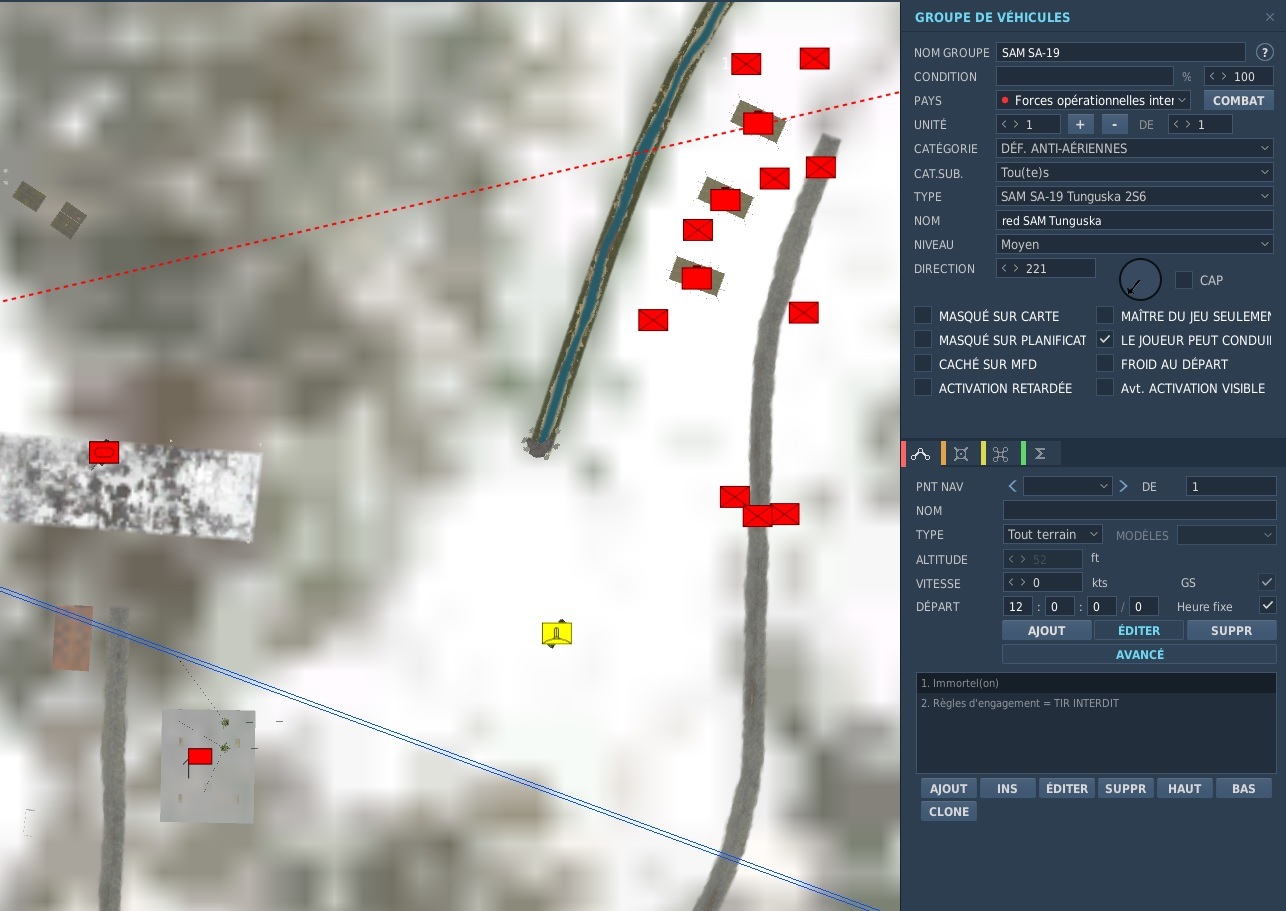
Task: Click SUPPR button beside HAUT
Action: 1125,788
